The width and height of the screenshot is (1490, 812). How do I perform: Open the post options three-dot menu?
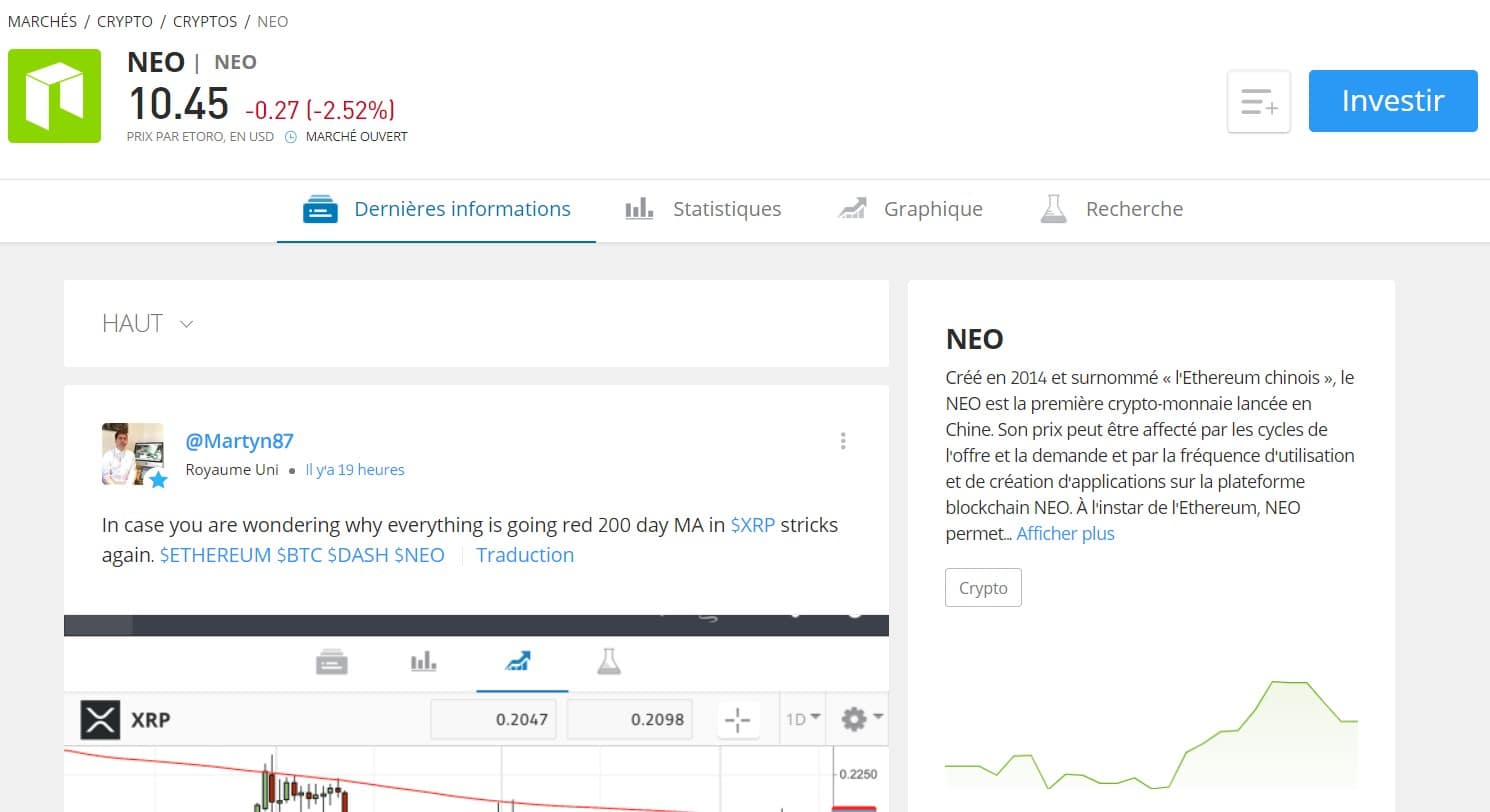[843, 441]
